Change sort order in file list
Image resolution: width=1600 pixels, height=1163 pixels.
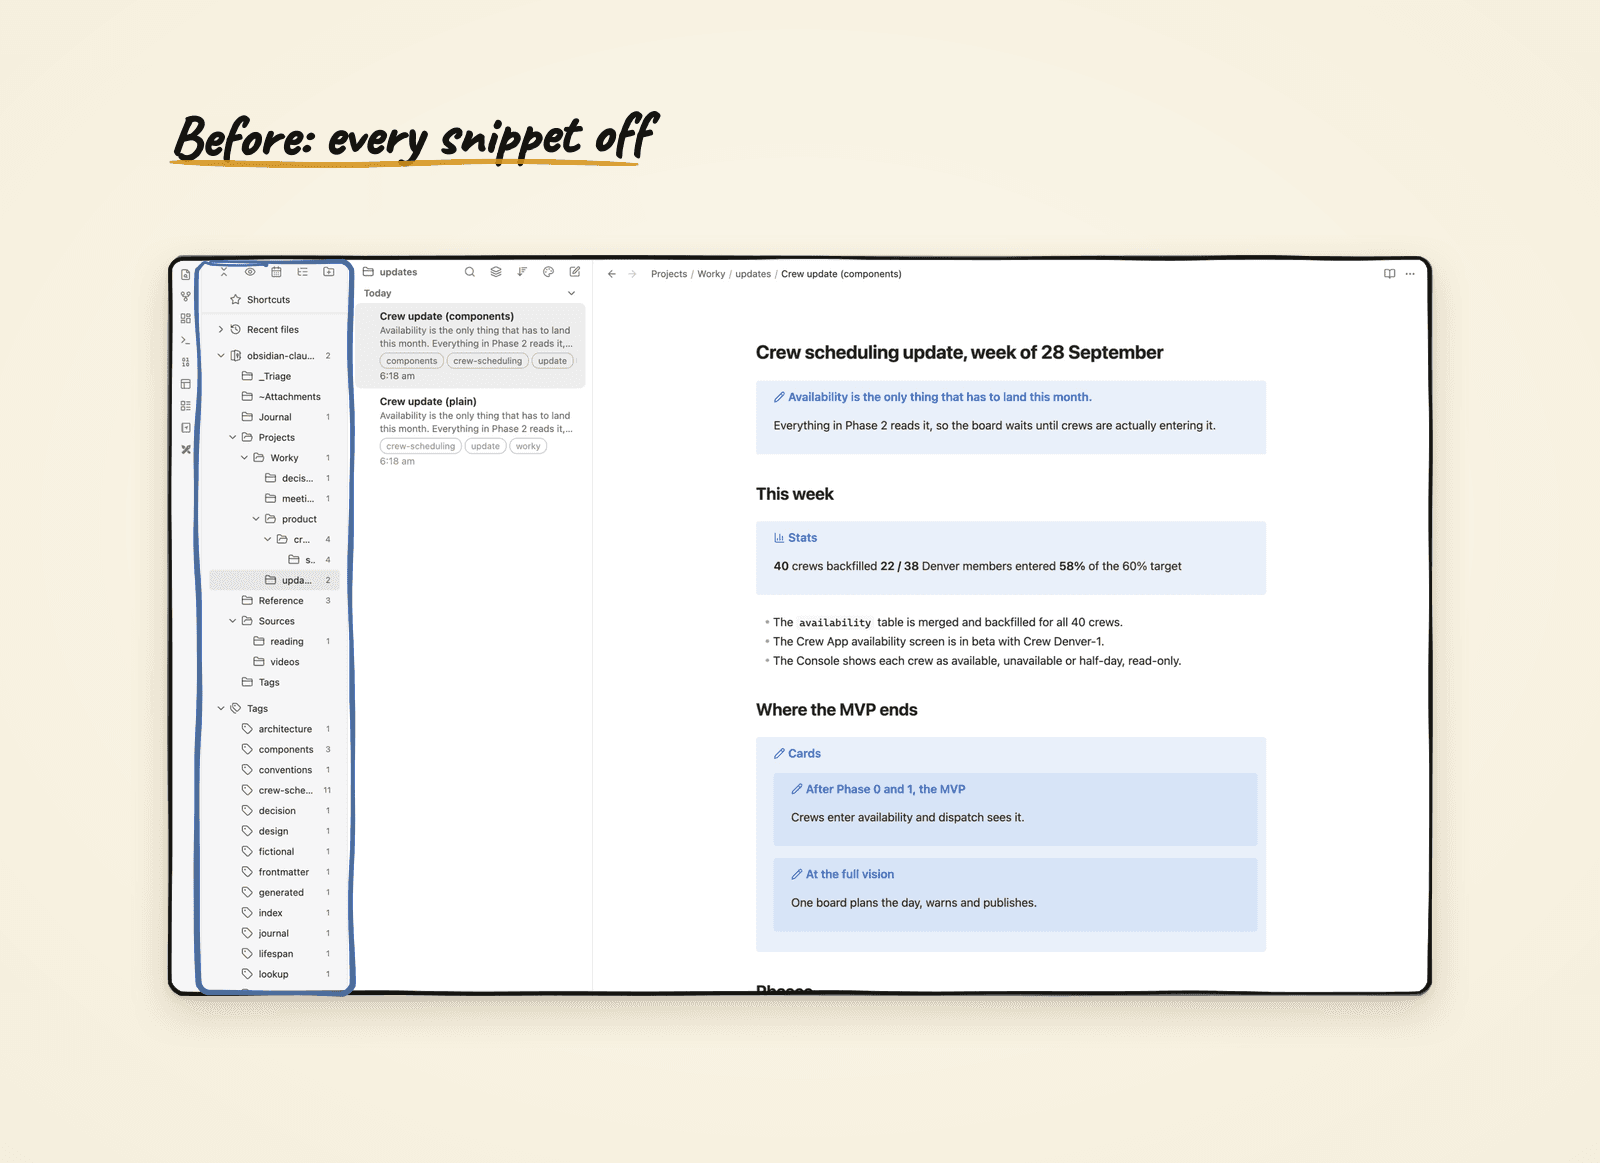(x=522, y=272)
